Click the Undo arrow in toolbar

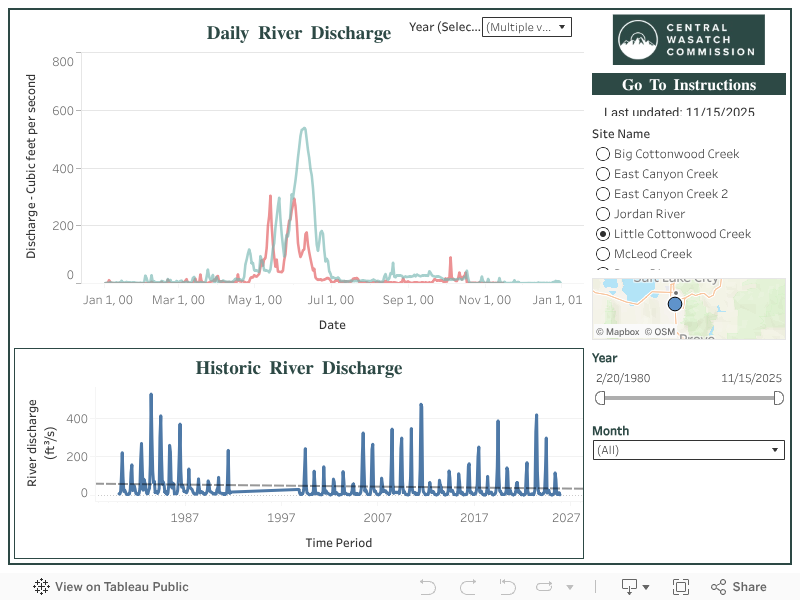428,587
